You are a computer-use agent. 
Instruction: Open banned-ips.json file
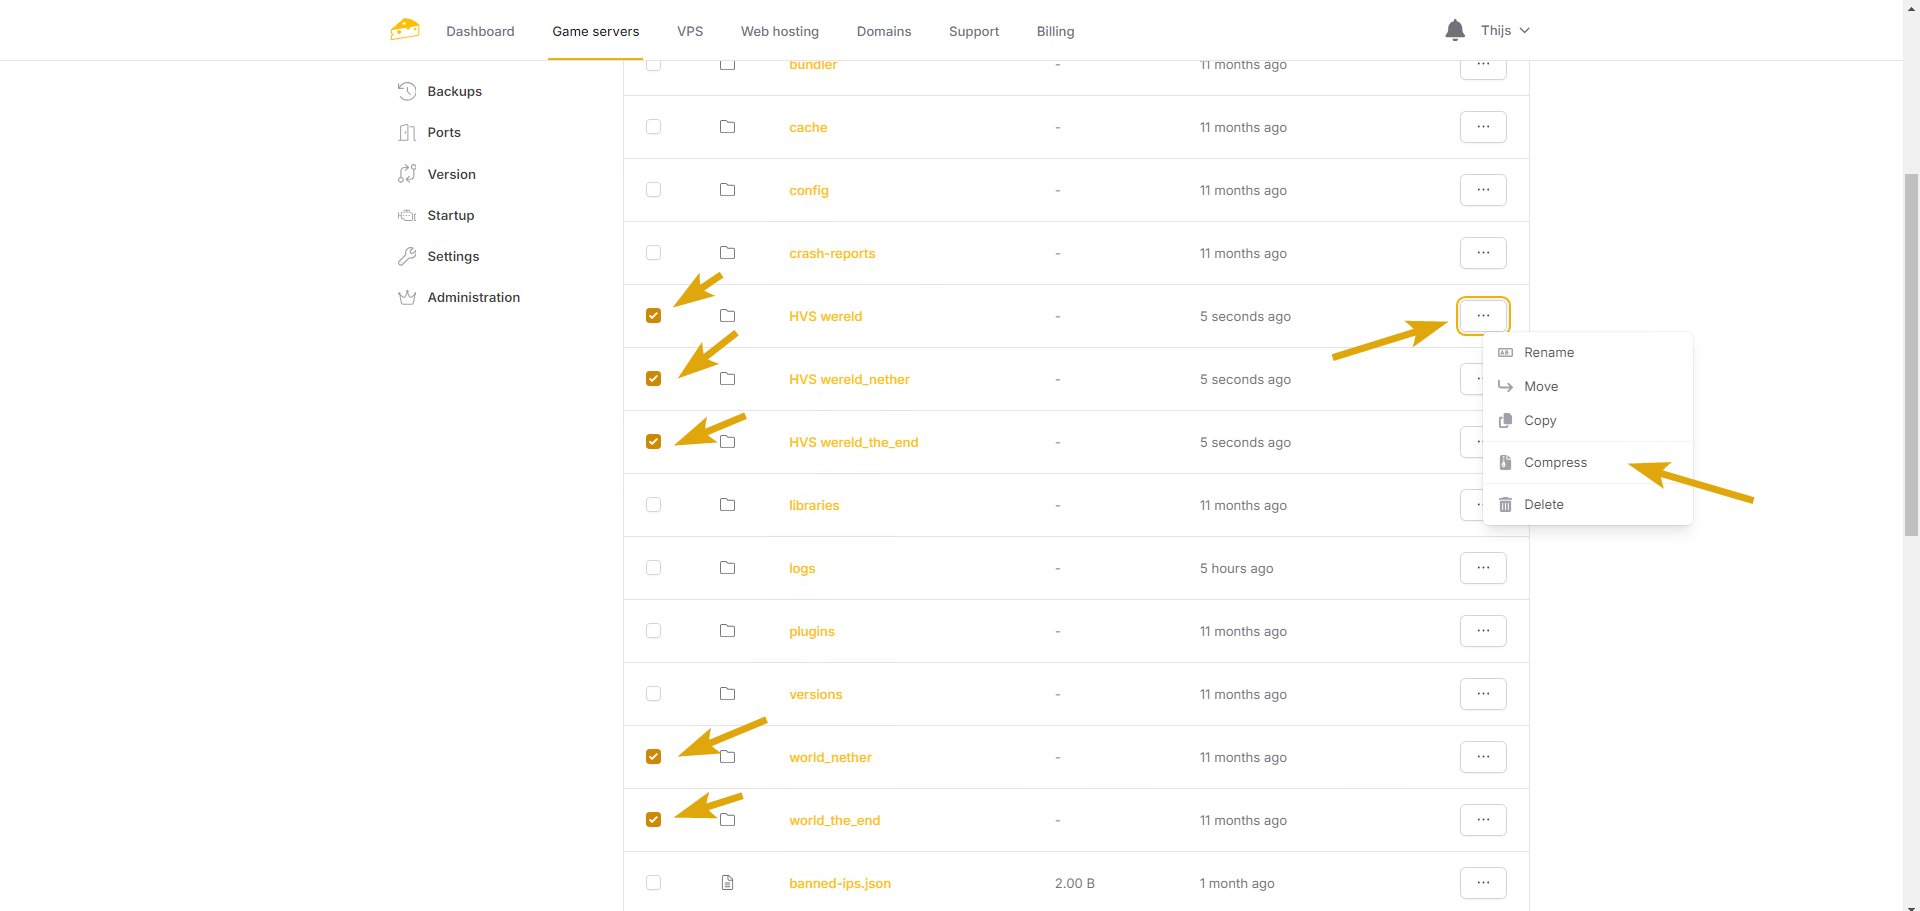click(x=839, y=883)
